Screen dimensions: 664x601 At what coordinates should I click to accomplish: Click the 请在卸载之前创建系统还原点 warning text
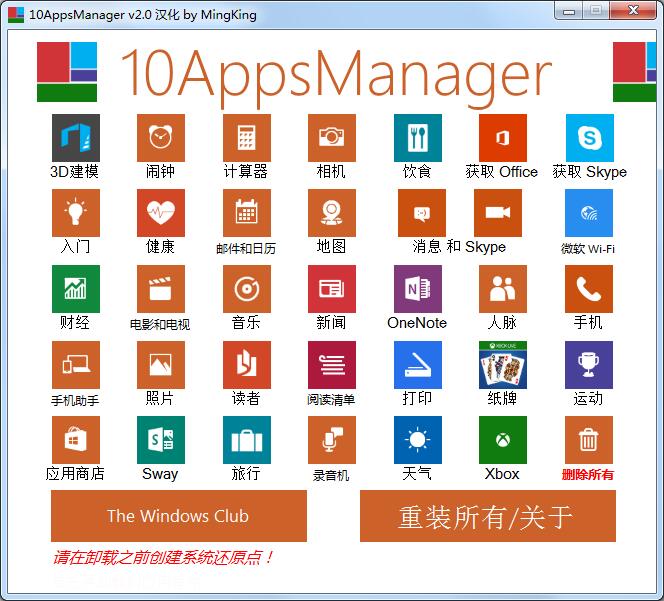click(163, 557)
